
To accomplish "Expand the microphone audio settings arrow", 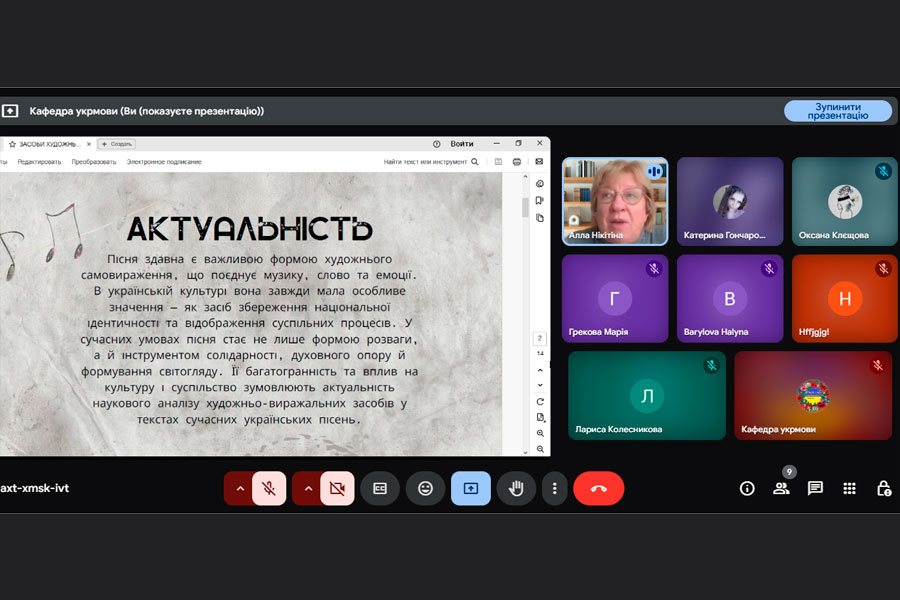I will pos(239,488).
